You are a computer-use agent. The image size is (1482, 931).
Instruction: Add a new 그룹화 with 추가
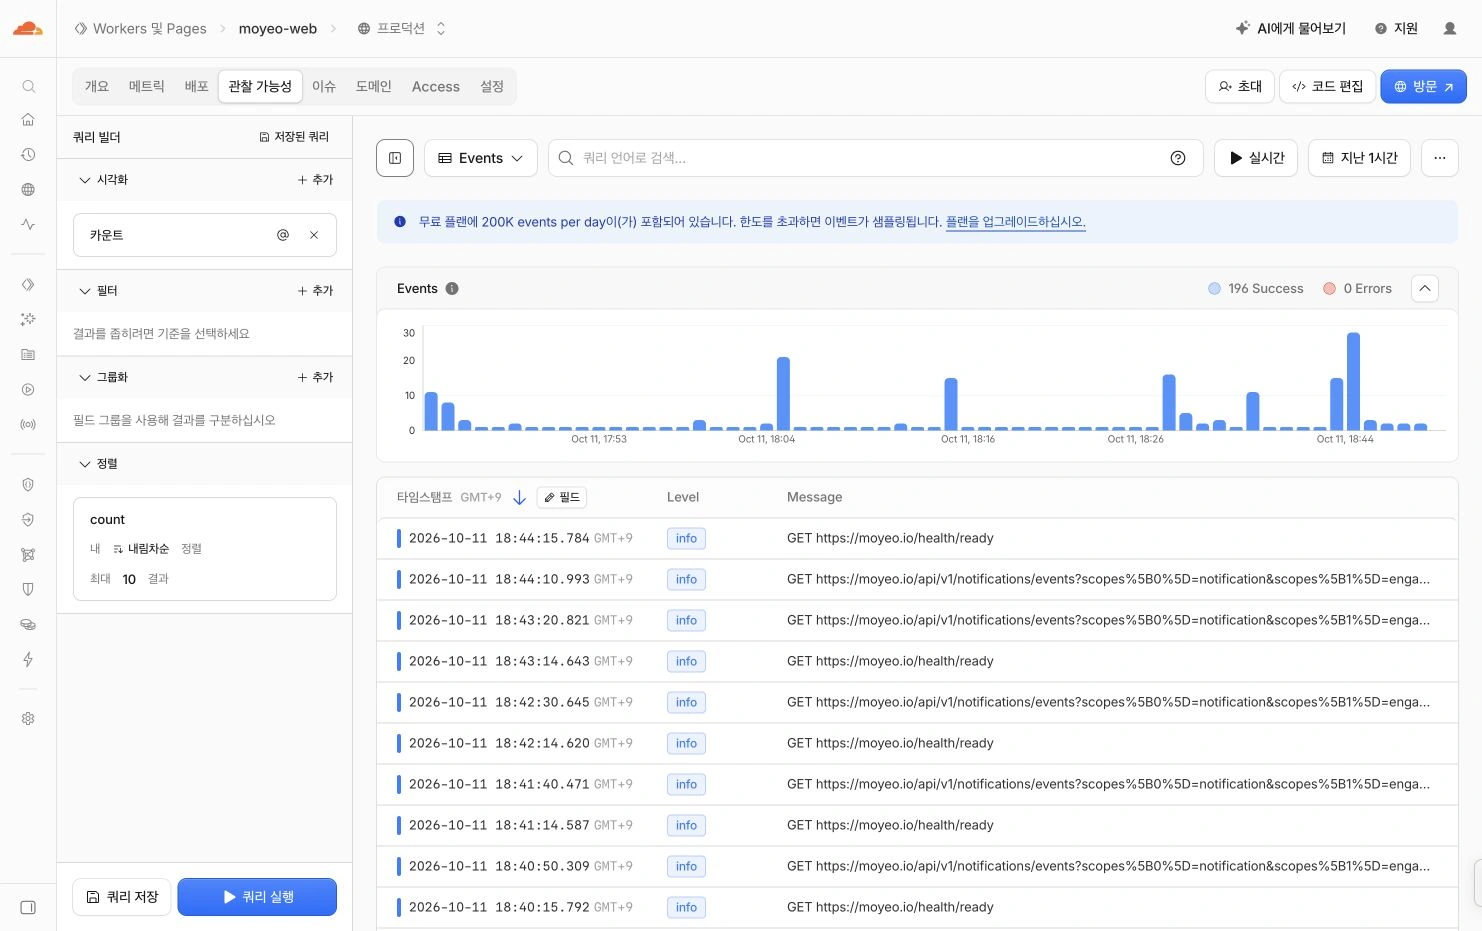[x=315, y=377]
